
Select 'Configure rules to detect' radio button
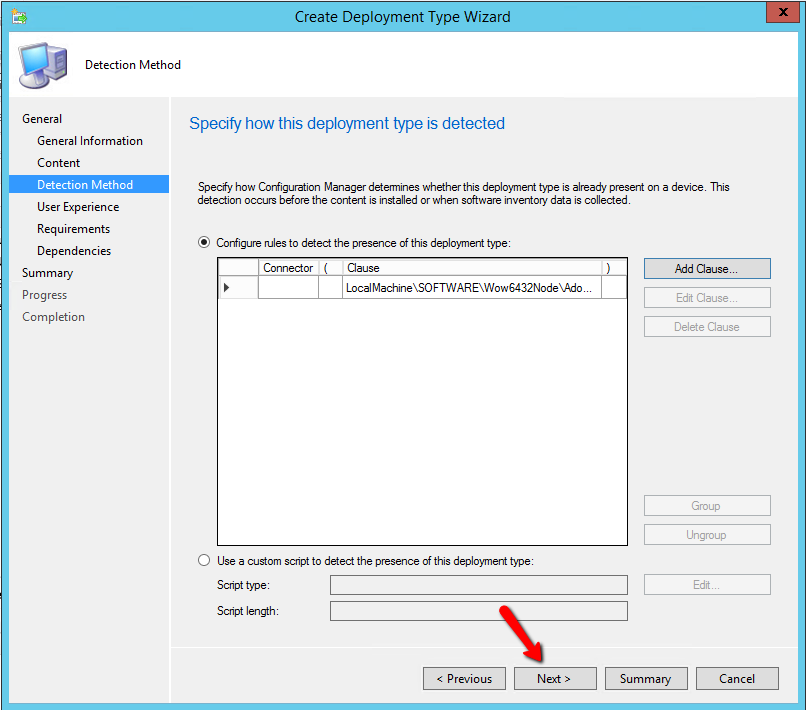tap(205, 242)
